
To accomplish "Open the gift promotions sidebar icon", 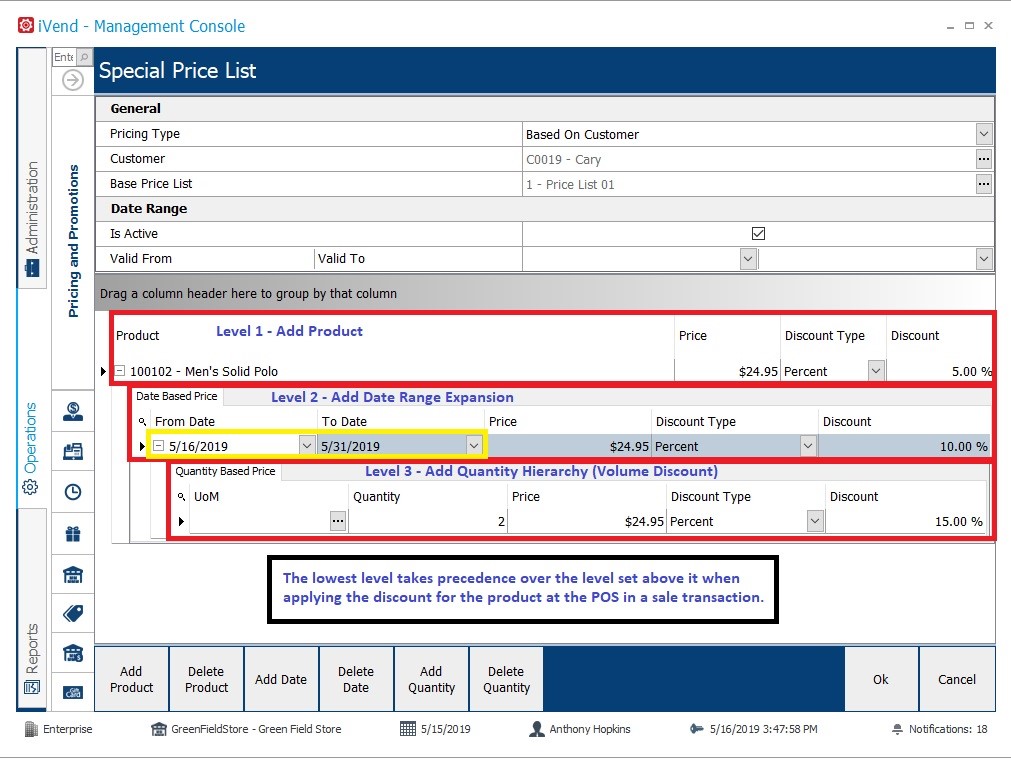I will tap(73, 534).
